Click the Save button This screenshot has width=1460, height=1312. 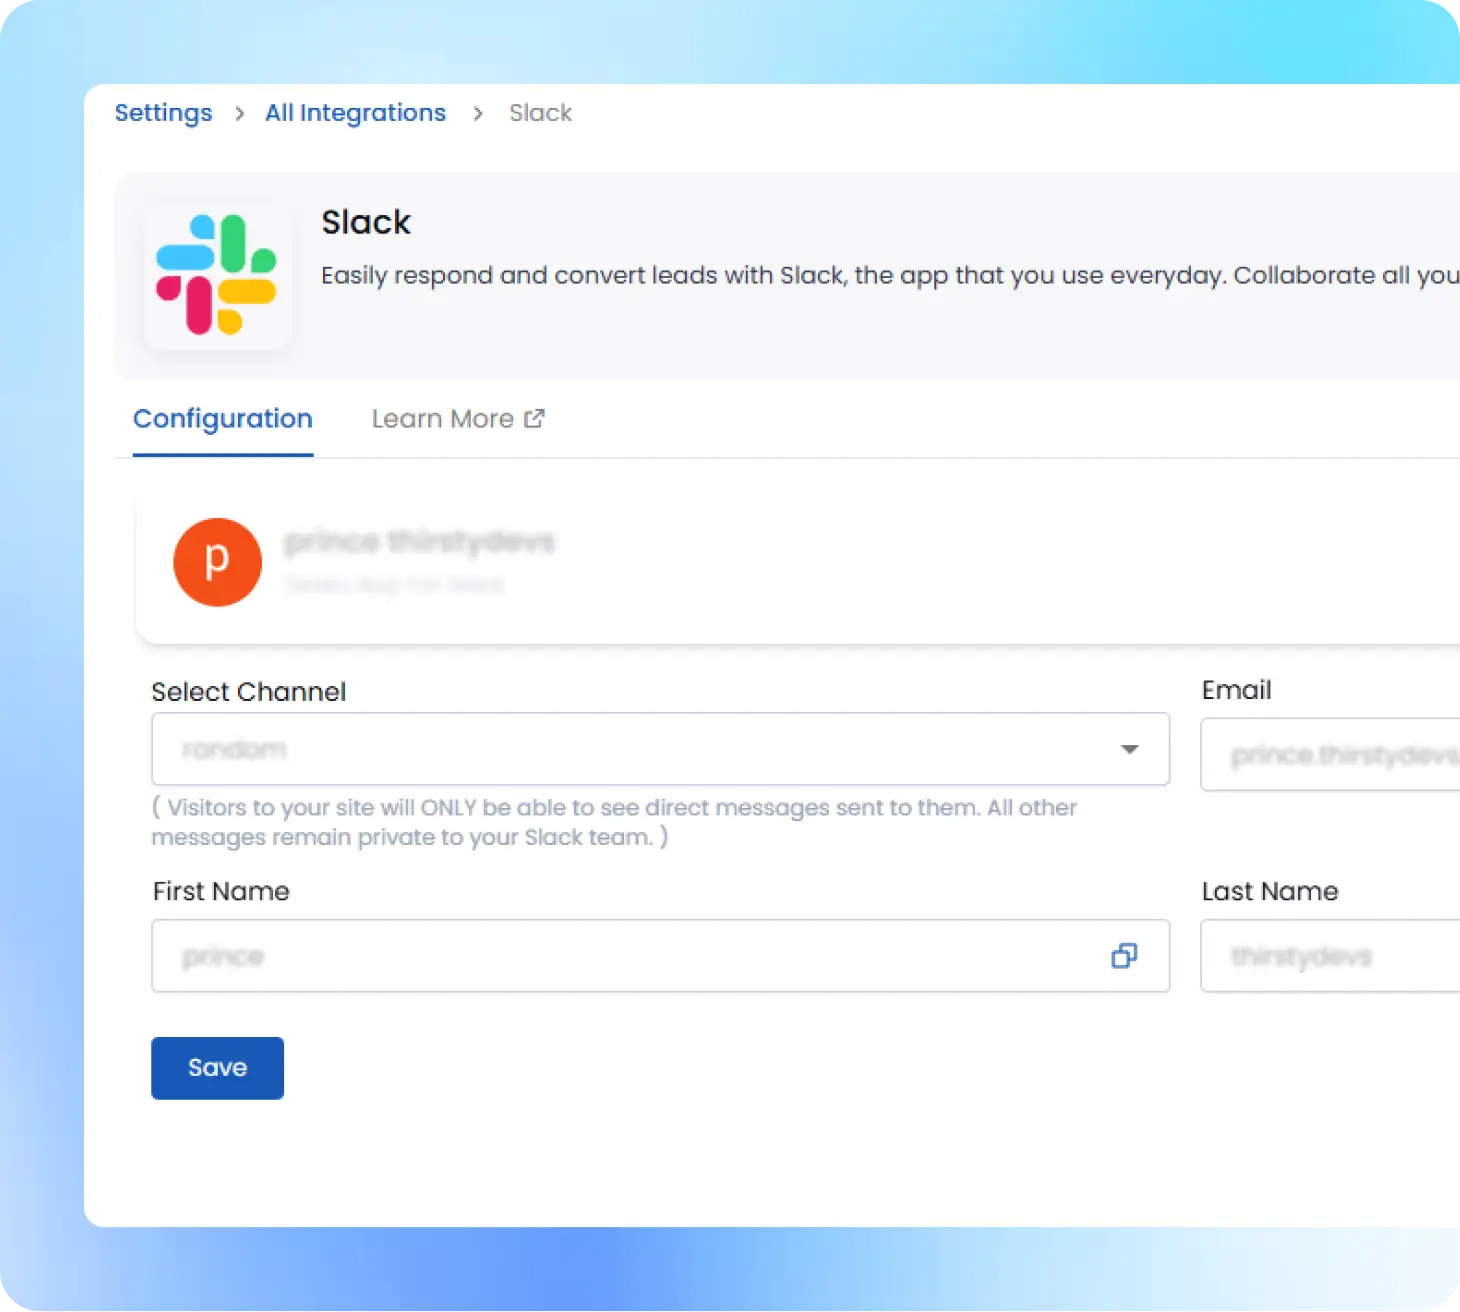[217, 1068]
